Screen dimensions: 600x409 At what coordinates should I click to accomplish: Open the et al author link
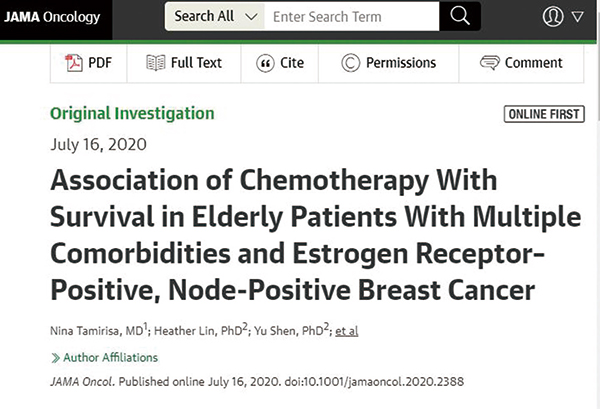coord(347,331)
